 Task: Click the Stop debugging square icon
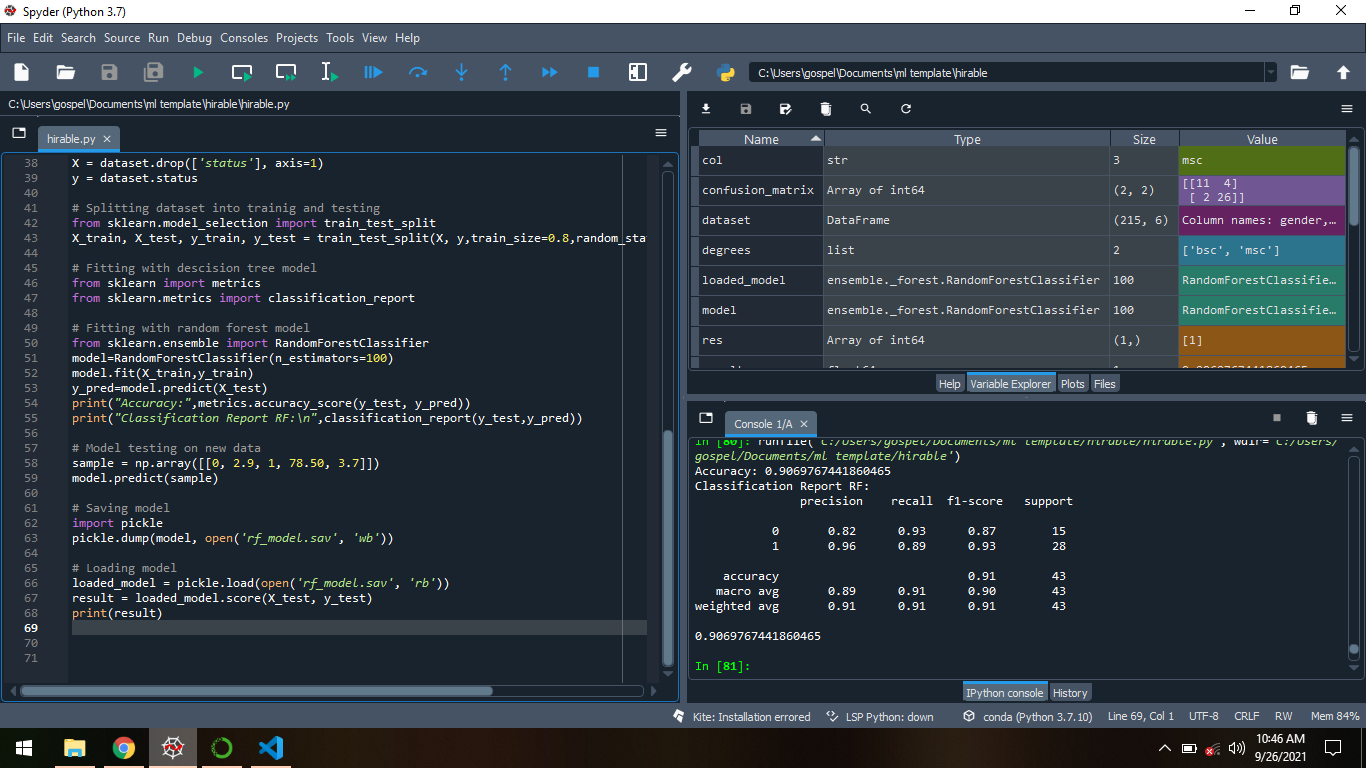[x=593, y=72]
